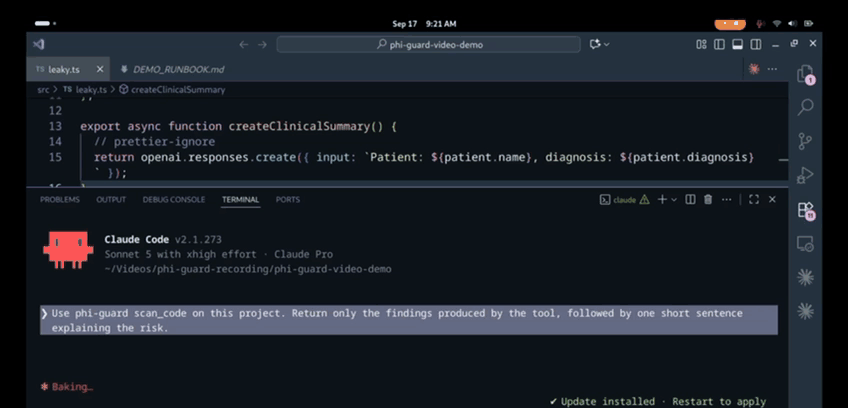Image resolution: width=848 pixels, height=408 pixels.
Task: Open the Wi-Fi network icon in top bar
Action: pyautogui.click(x=777, y=24)
